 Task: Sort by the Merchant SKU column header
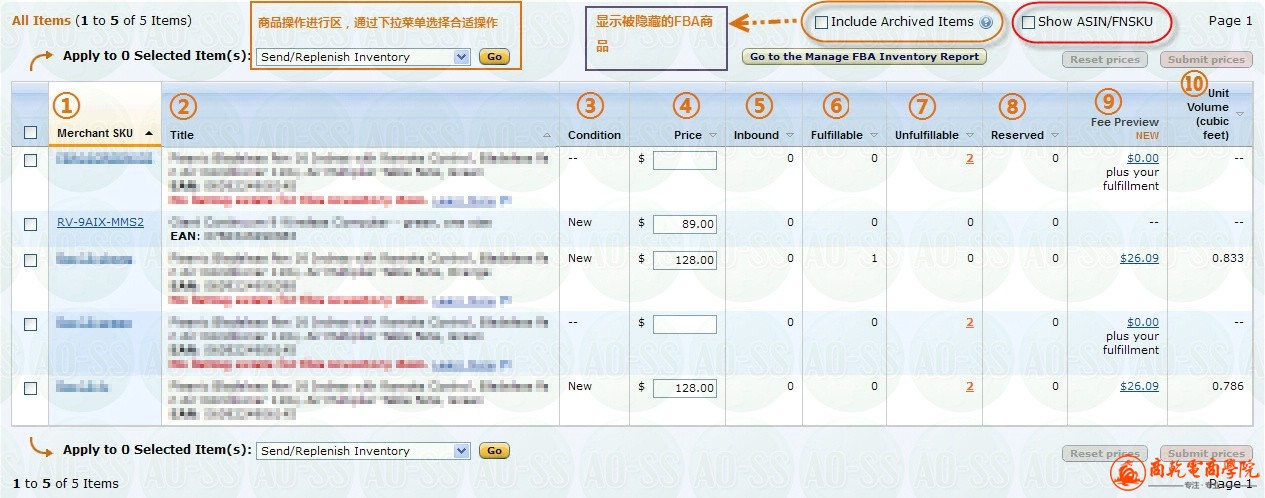[x=97, y=133]
